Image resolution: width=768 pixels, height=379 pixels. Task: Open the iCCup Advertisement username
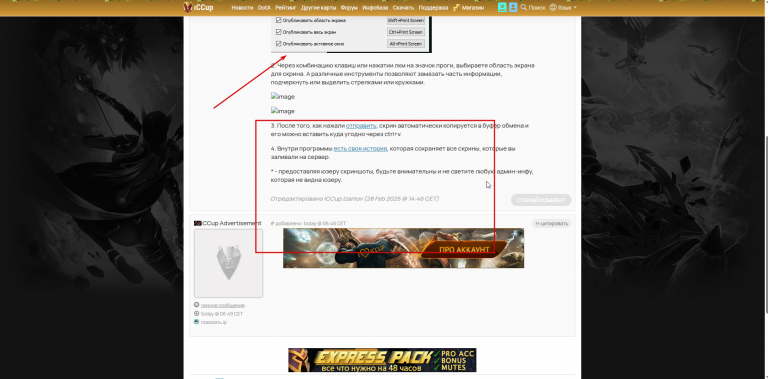pyautogui.click(x=232, y=223)
